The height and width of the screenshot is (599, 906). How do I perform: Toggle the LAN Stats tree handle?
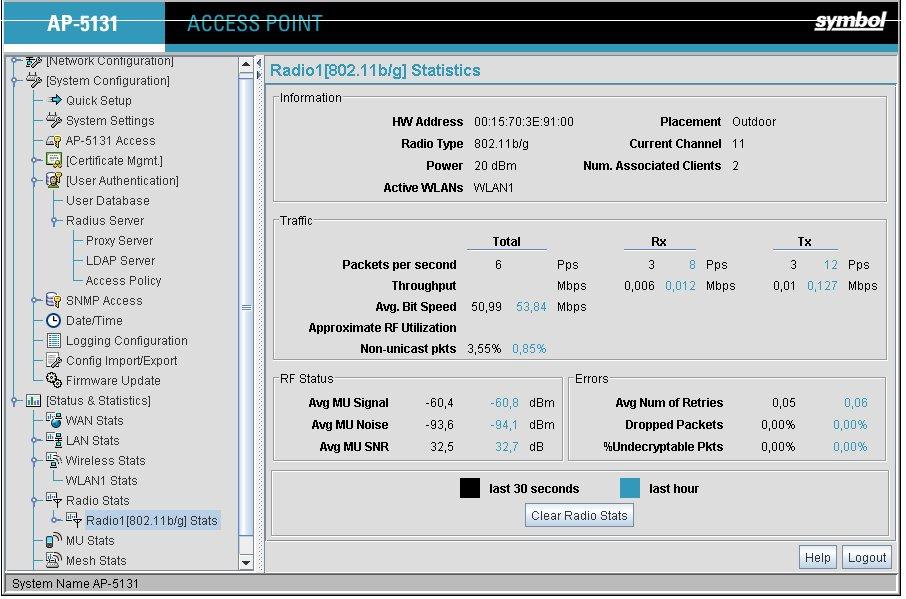coord(35,441)
